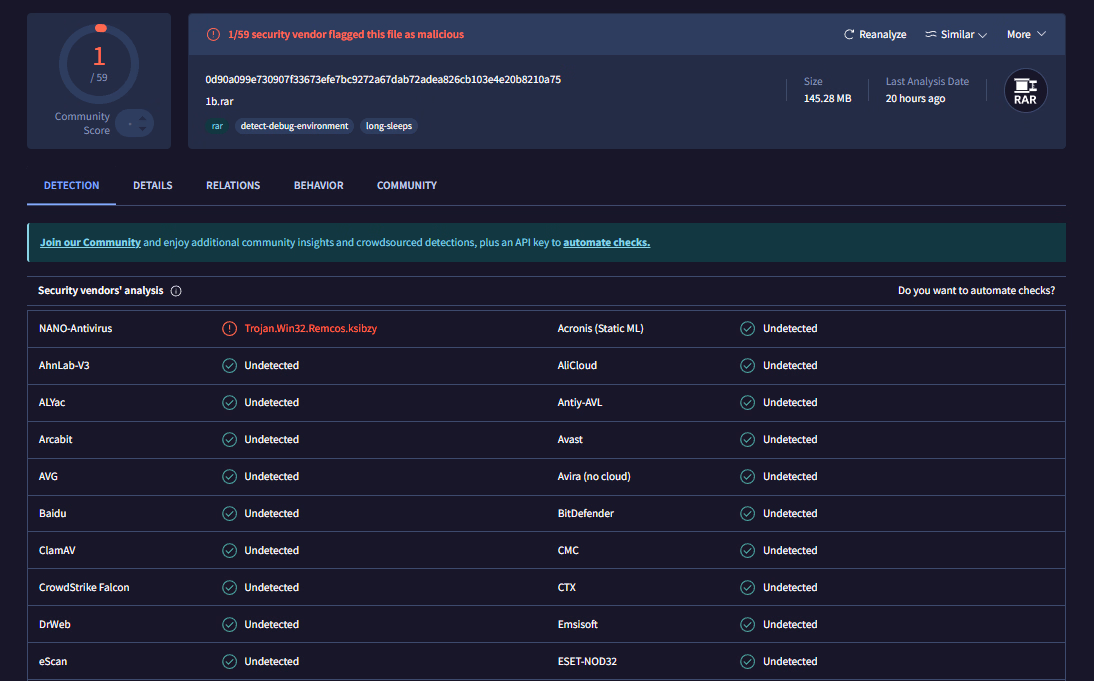Click the Avira (no cloud) check icon
The image size is (1094, 681).
coord(747,477)
